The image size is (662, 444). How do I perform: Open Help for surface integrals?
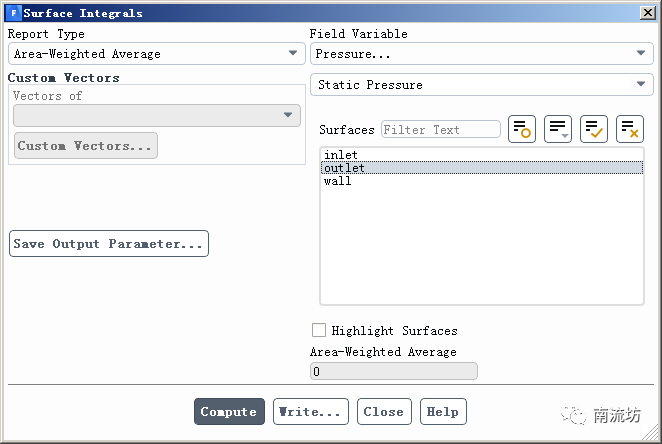click(442, 411)
